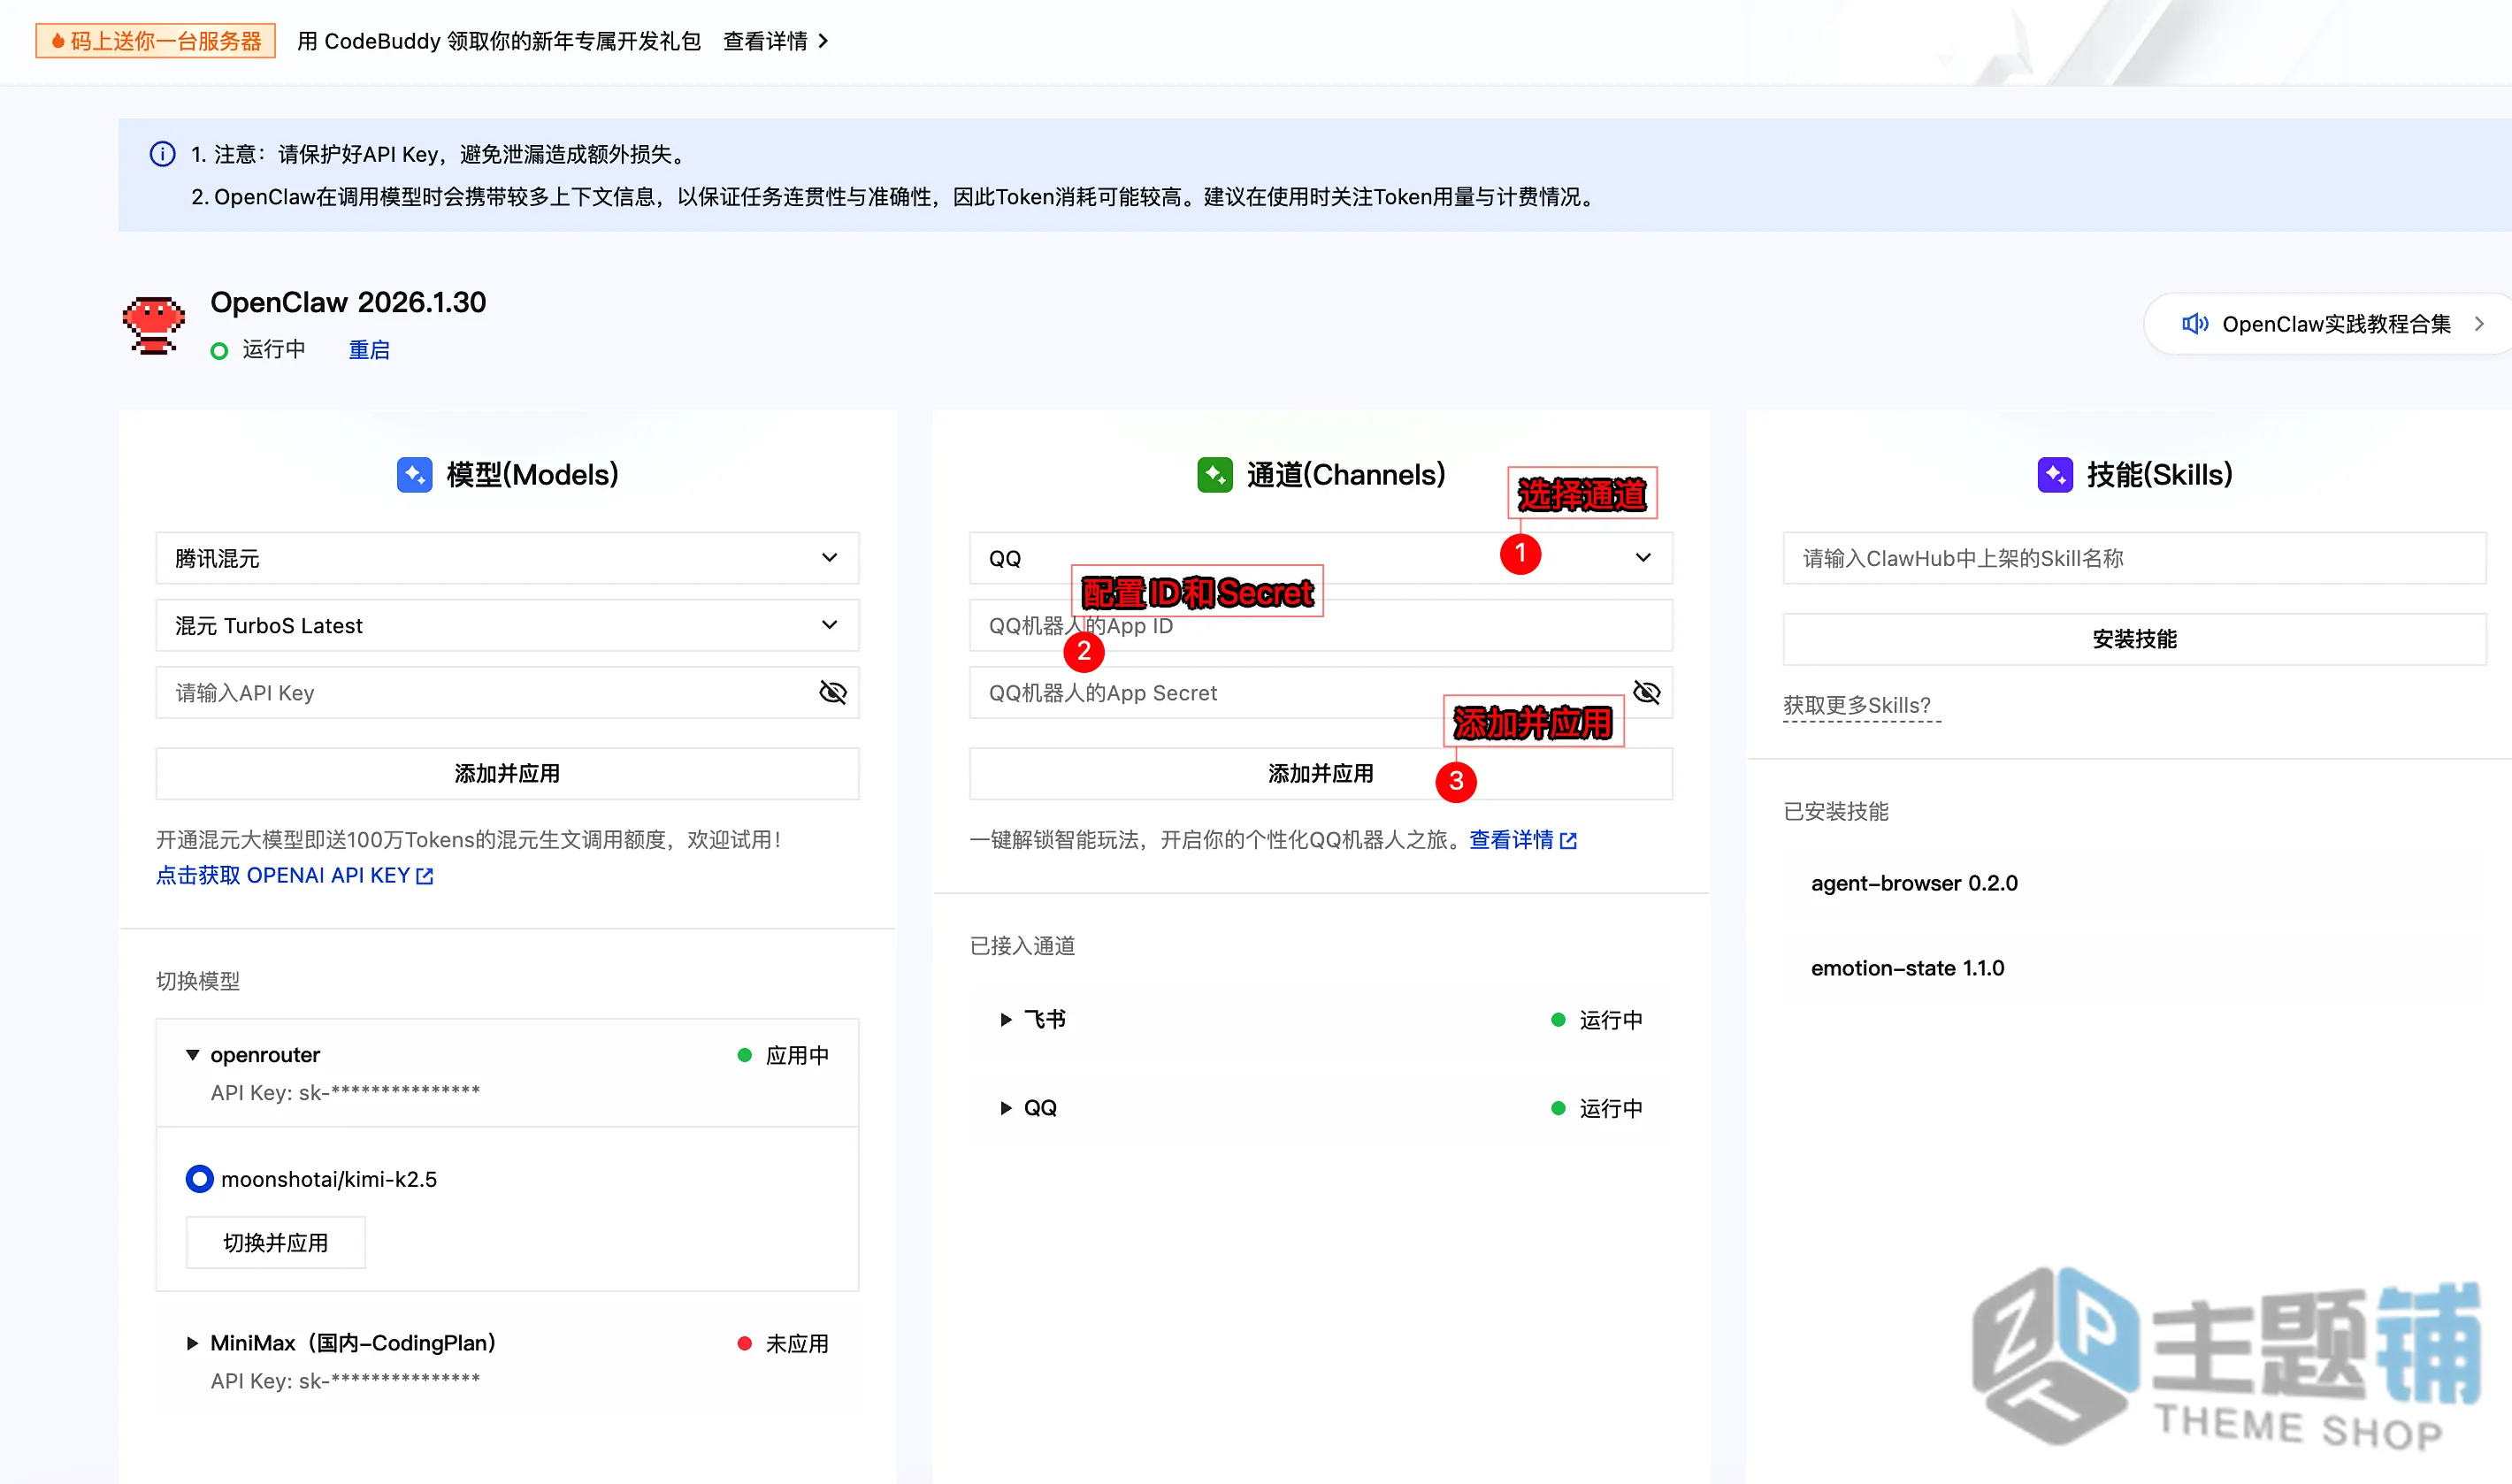Click the Channels section green icon
Viewport: 2512px width, 1484px height.
[x=1215, y=475]
